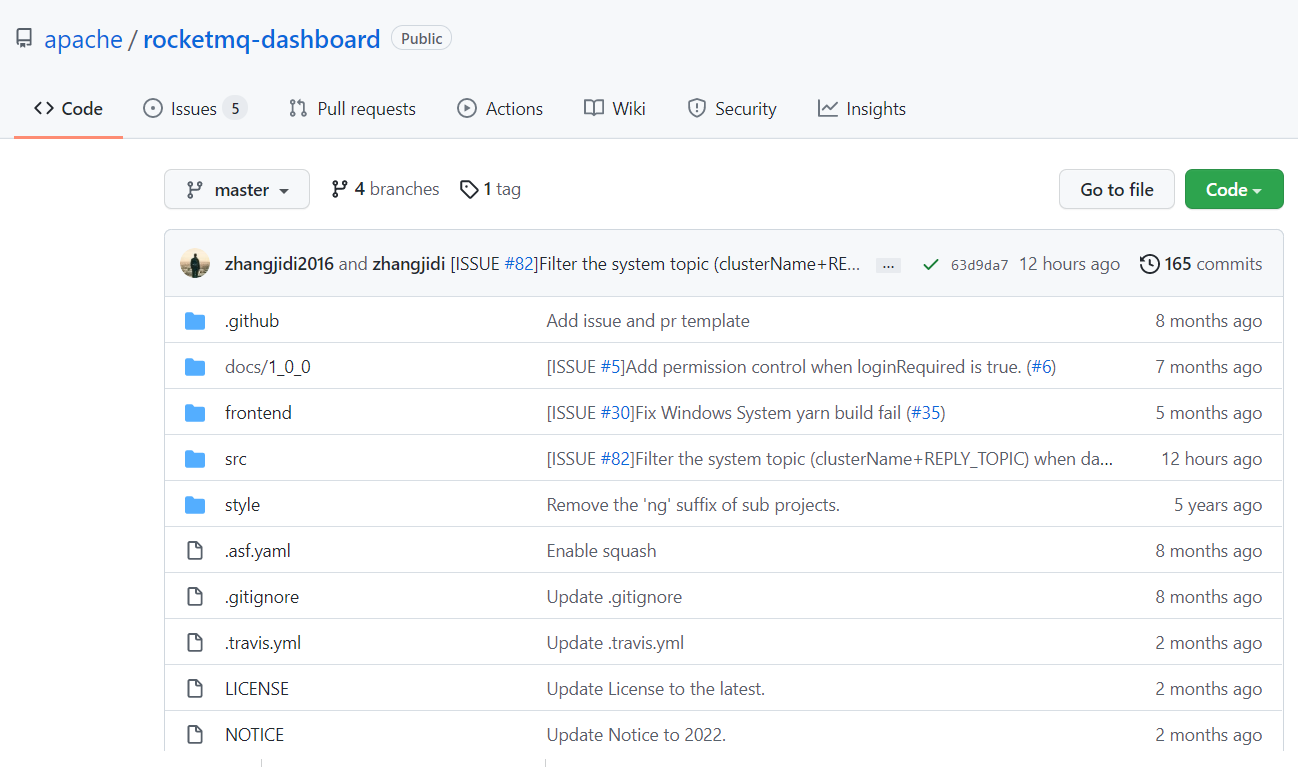
Task: Click the commit history clock icon
Action: coord(1150,264)
